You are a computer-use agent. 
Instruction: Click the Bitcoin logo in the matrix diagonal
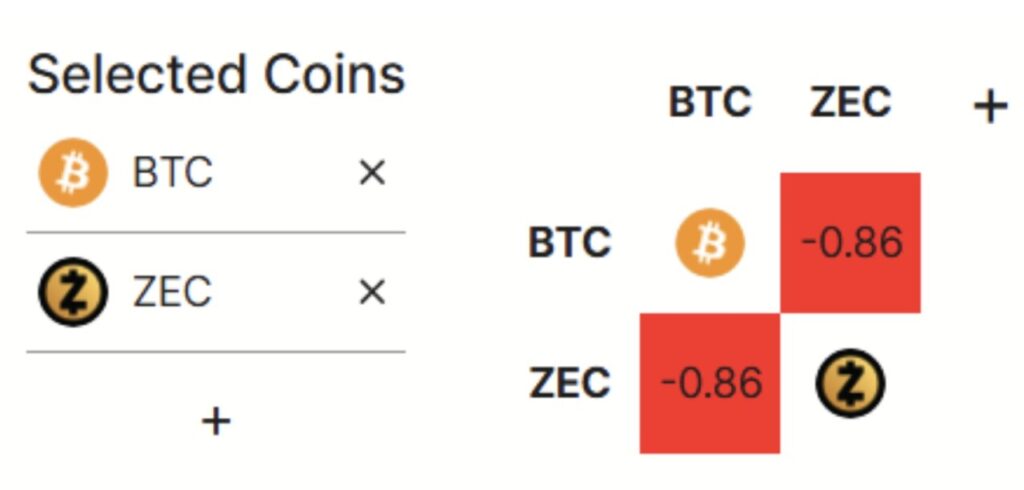click(x=710, y=243)
